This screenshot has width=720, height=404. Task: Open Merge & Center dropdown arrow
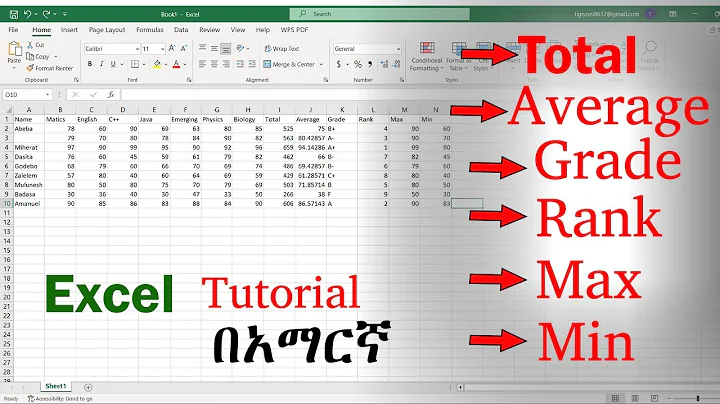(x=321, y=64)
